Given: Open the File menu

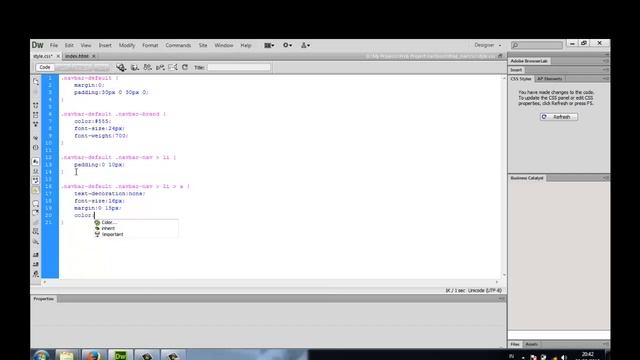Looking at the screenshot, I should click(54, 45).
